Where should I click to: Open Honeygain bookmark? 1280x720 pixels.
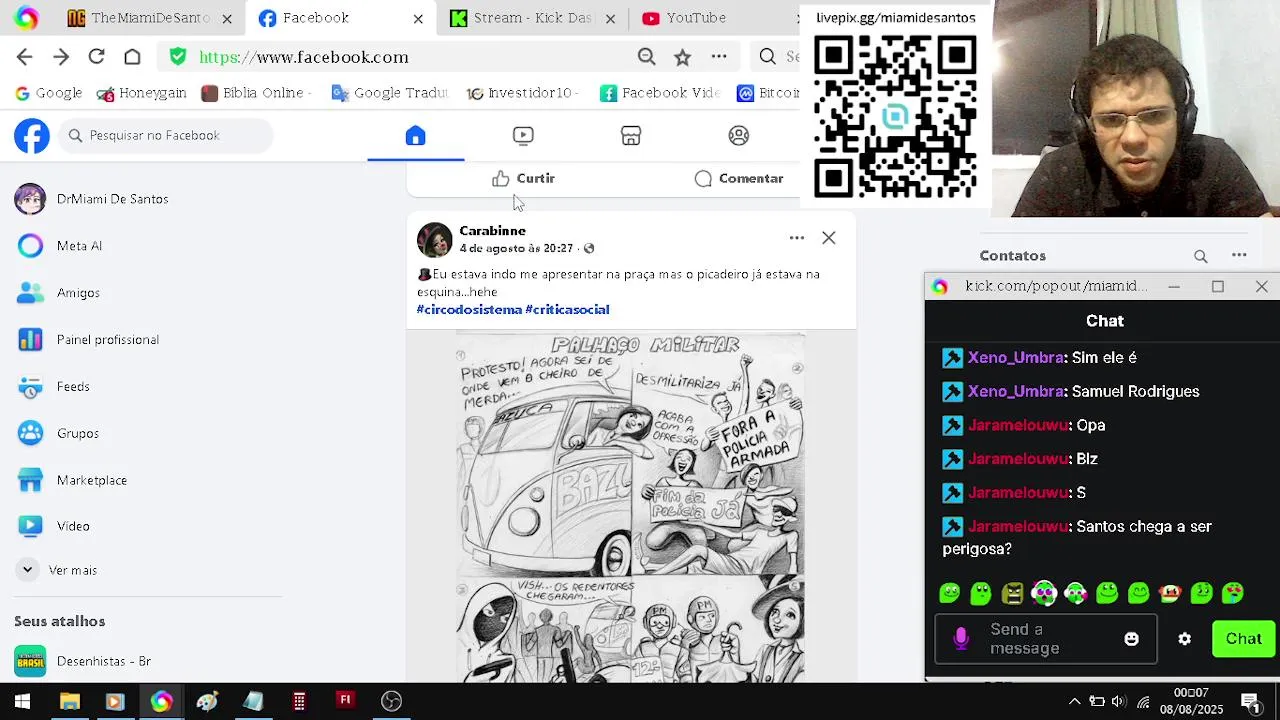[x=141, y=93]
